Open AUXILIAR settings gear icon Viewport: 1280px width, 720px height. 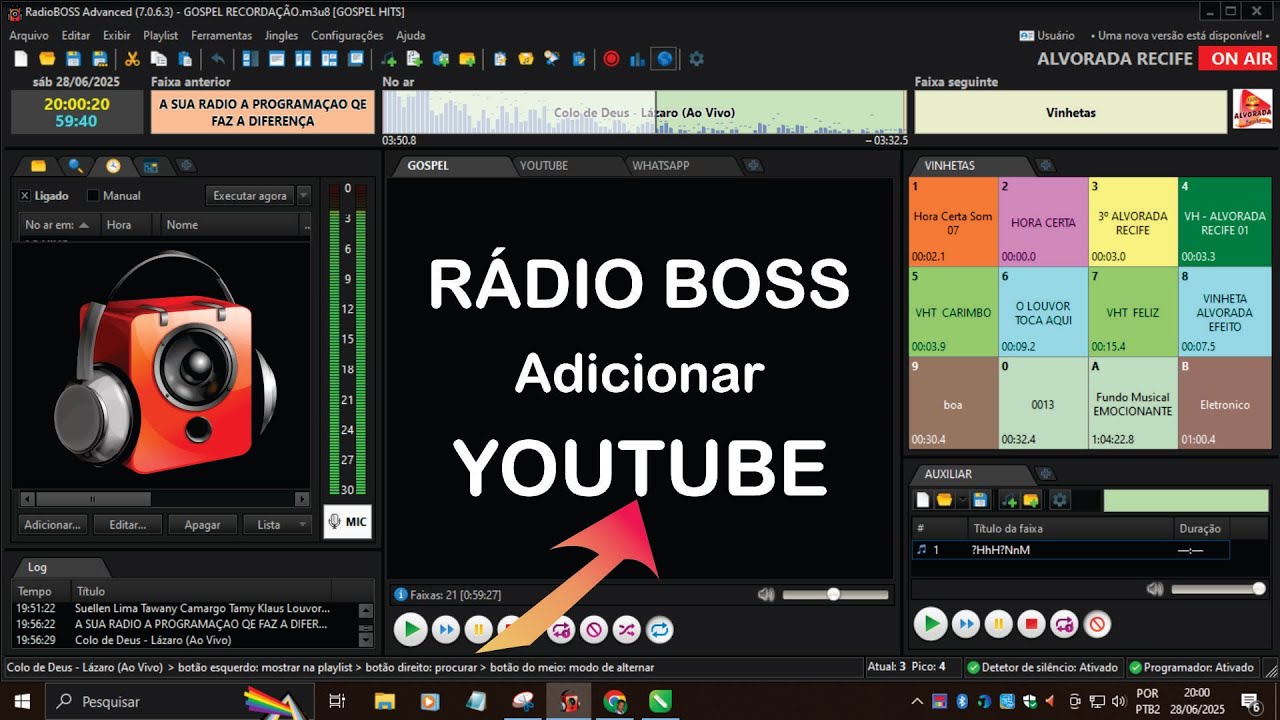pos(1058,500)
